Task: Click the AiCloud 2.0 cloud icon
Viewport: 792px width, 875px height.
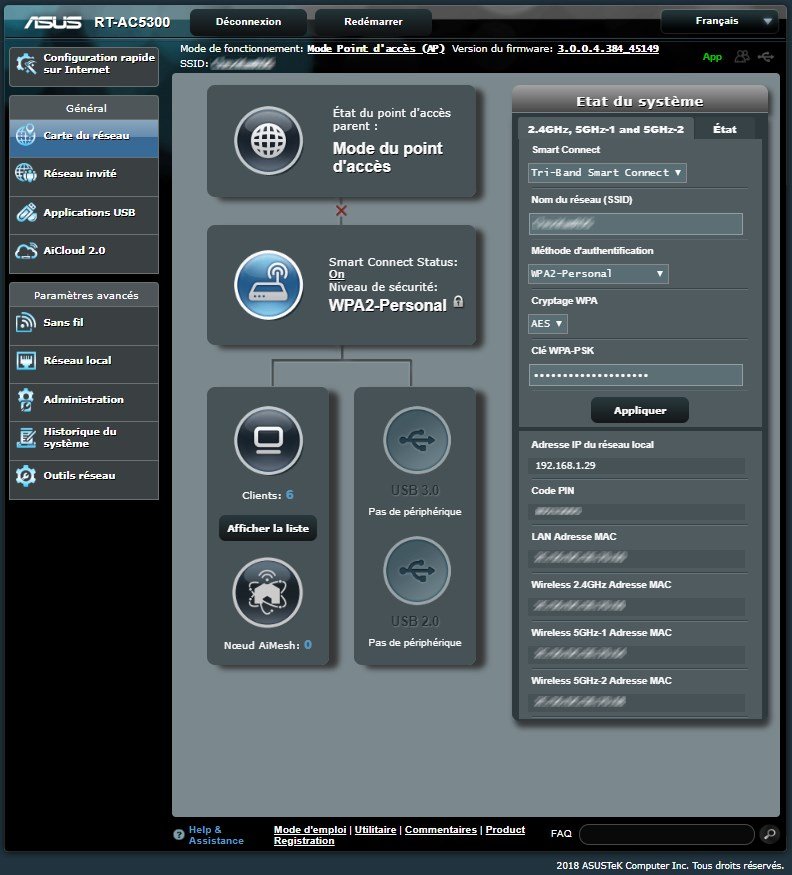Action: tap(26, 251)
